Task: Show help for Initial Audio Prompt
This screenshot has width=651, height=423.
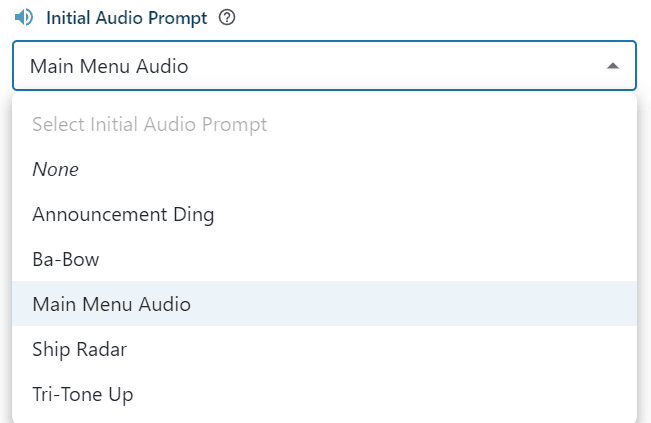Action: (226, 18)
